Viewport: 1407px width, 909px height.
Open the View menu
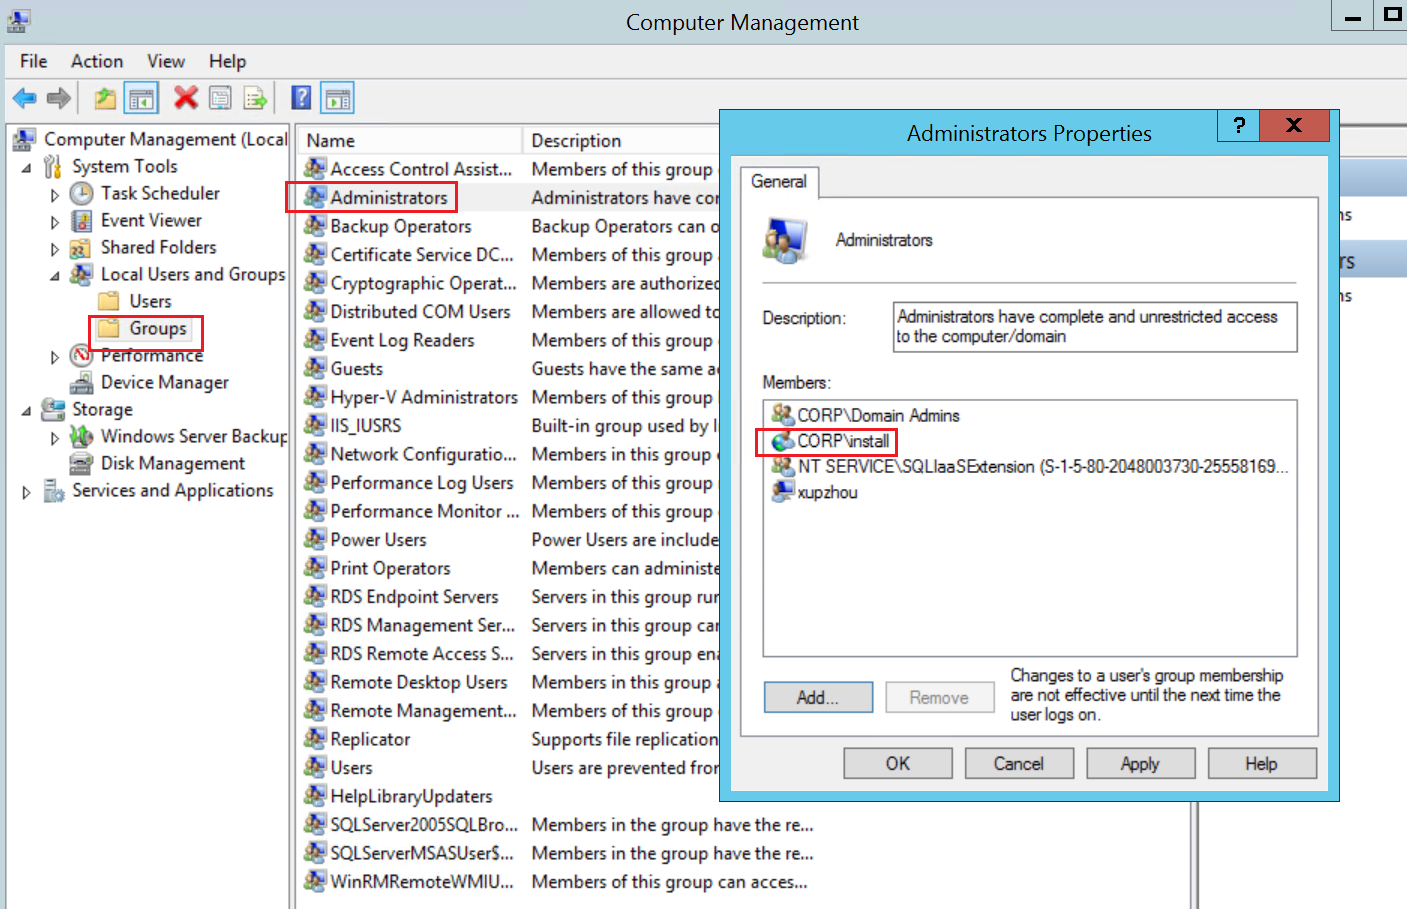[165, 61]
